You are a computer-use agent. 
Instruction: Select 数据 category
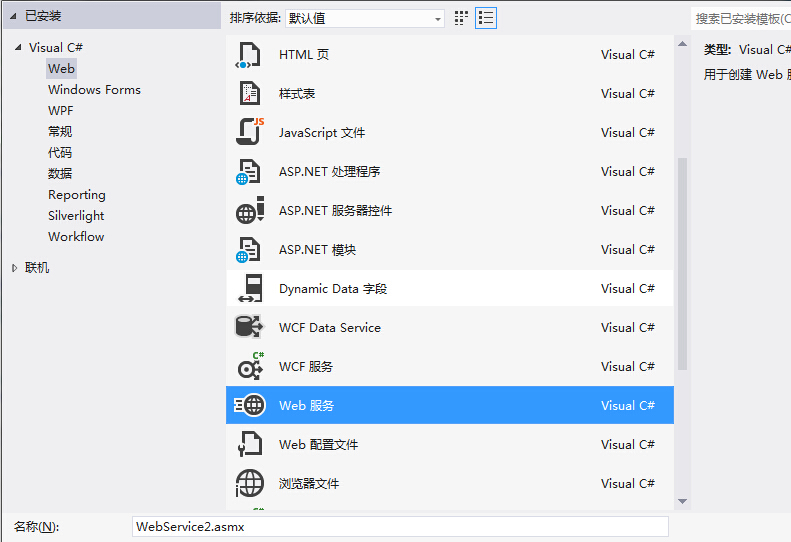coord(60,174)
